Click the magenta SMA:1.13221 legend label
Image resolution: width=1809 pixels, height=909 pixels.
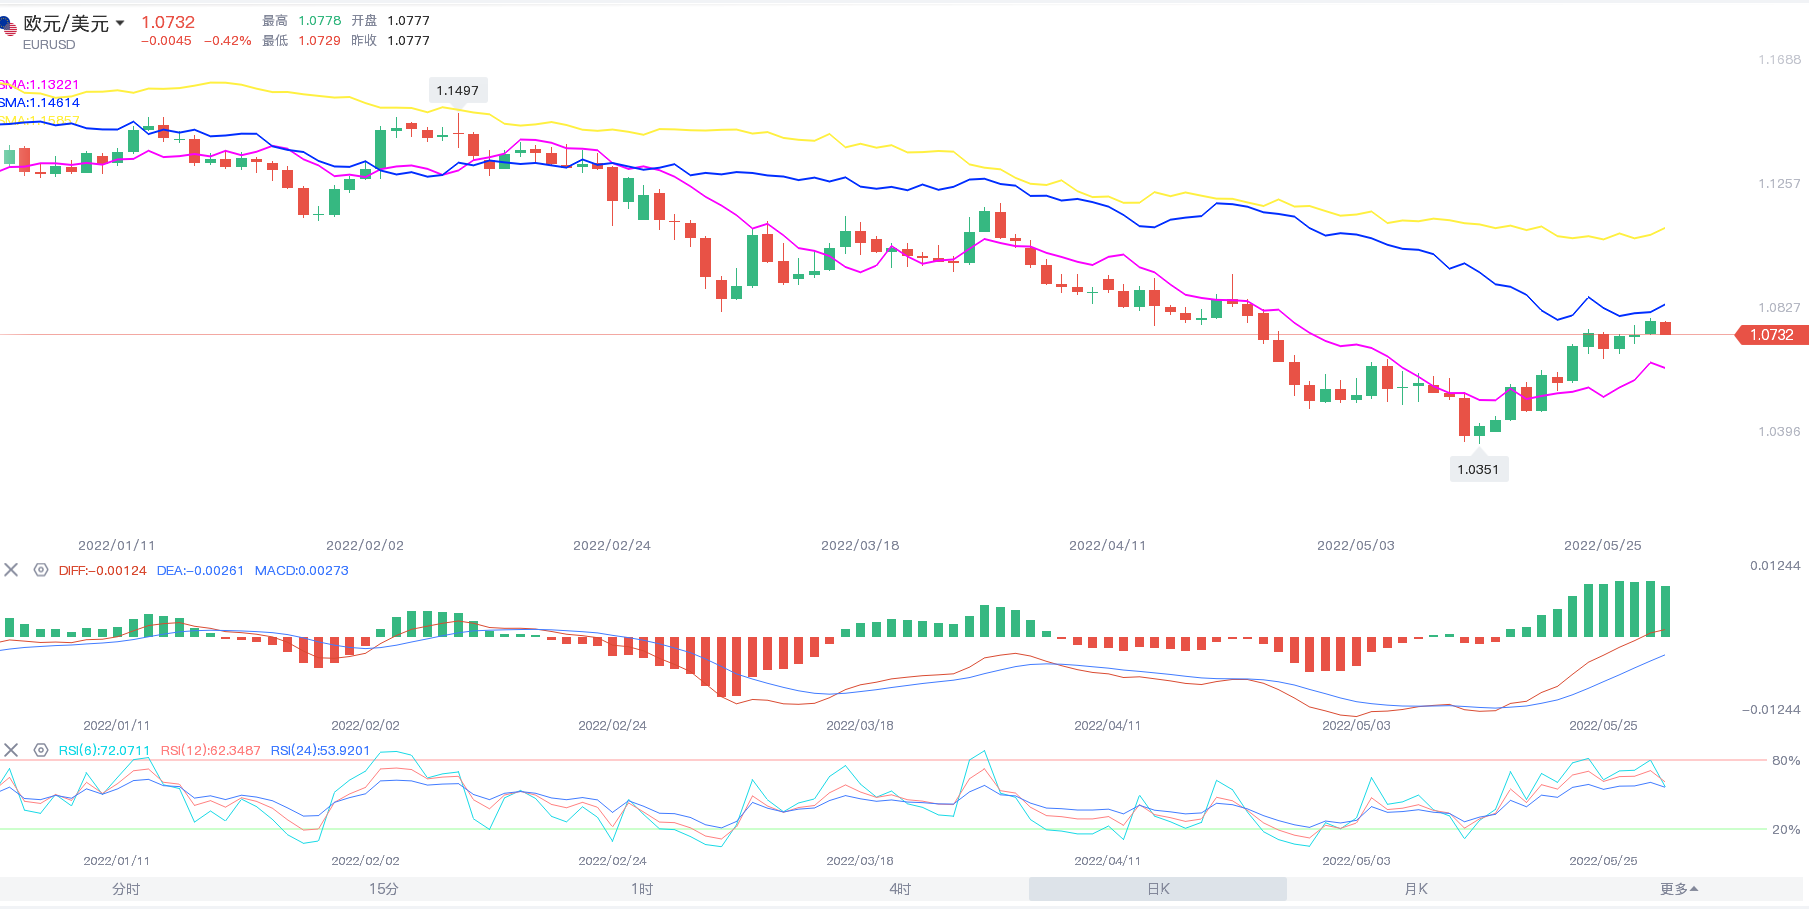pos(40,85)
